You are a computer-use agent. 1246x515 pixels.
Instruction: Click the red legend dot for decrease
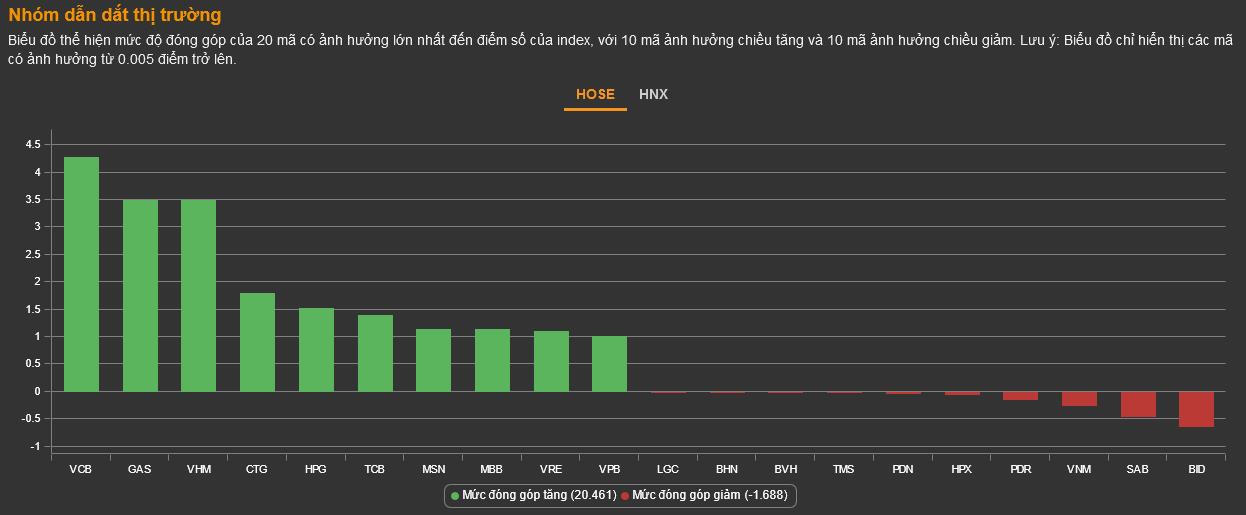click(625, 495)
